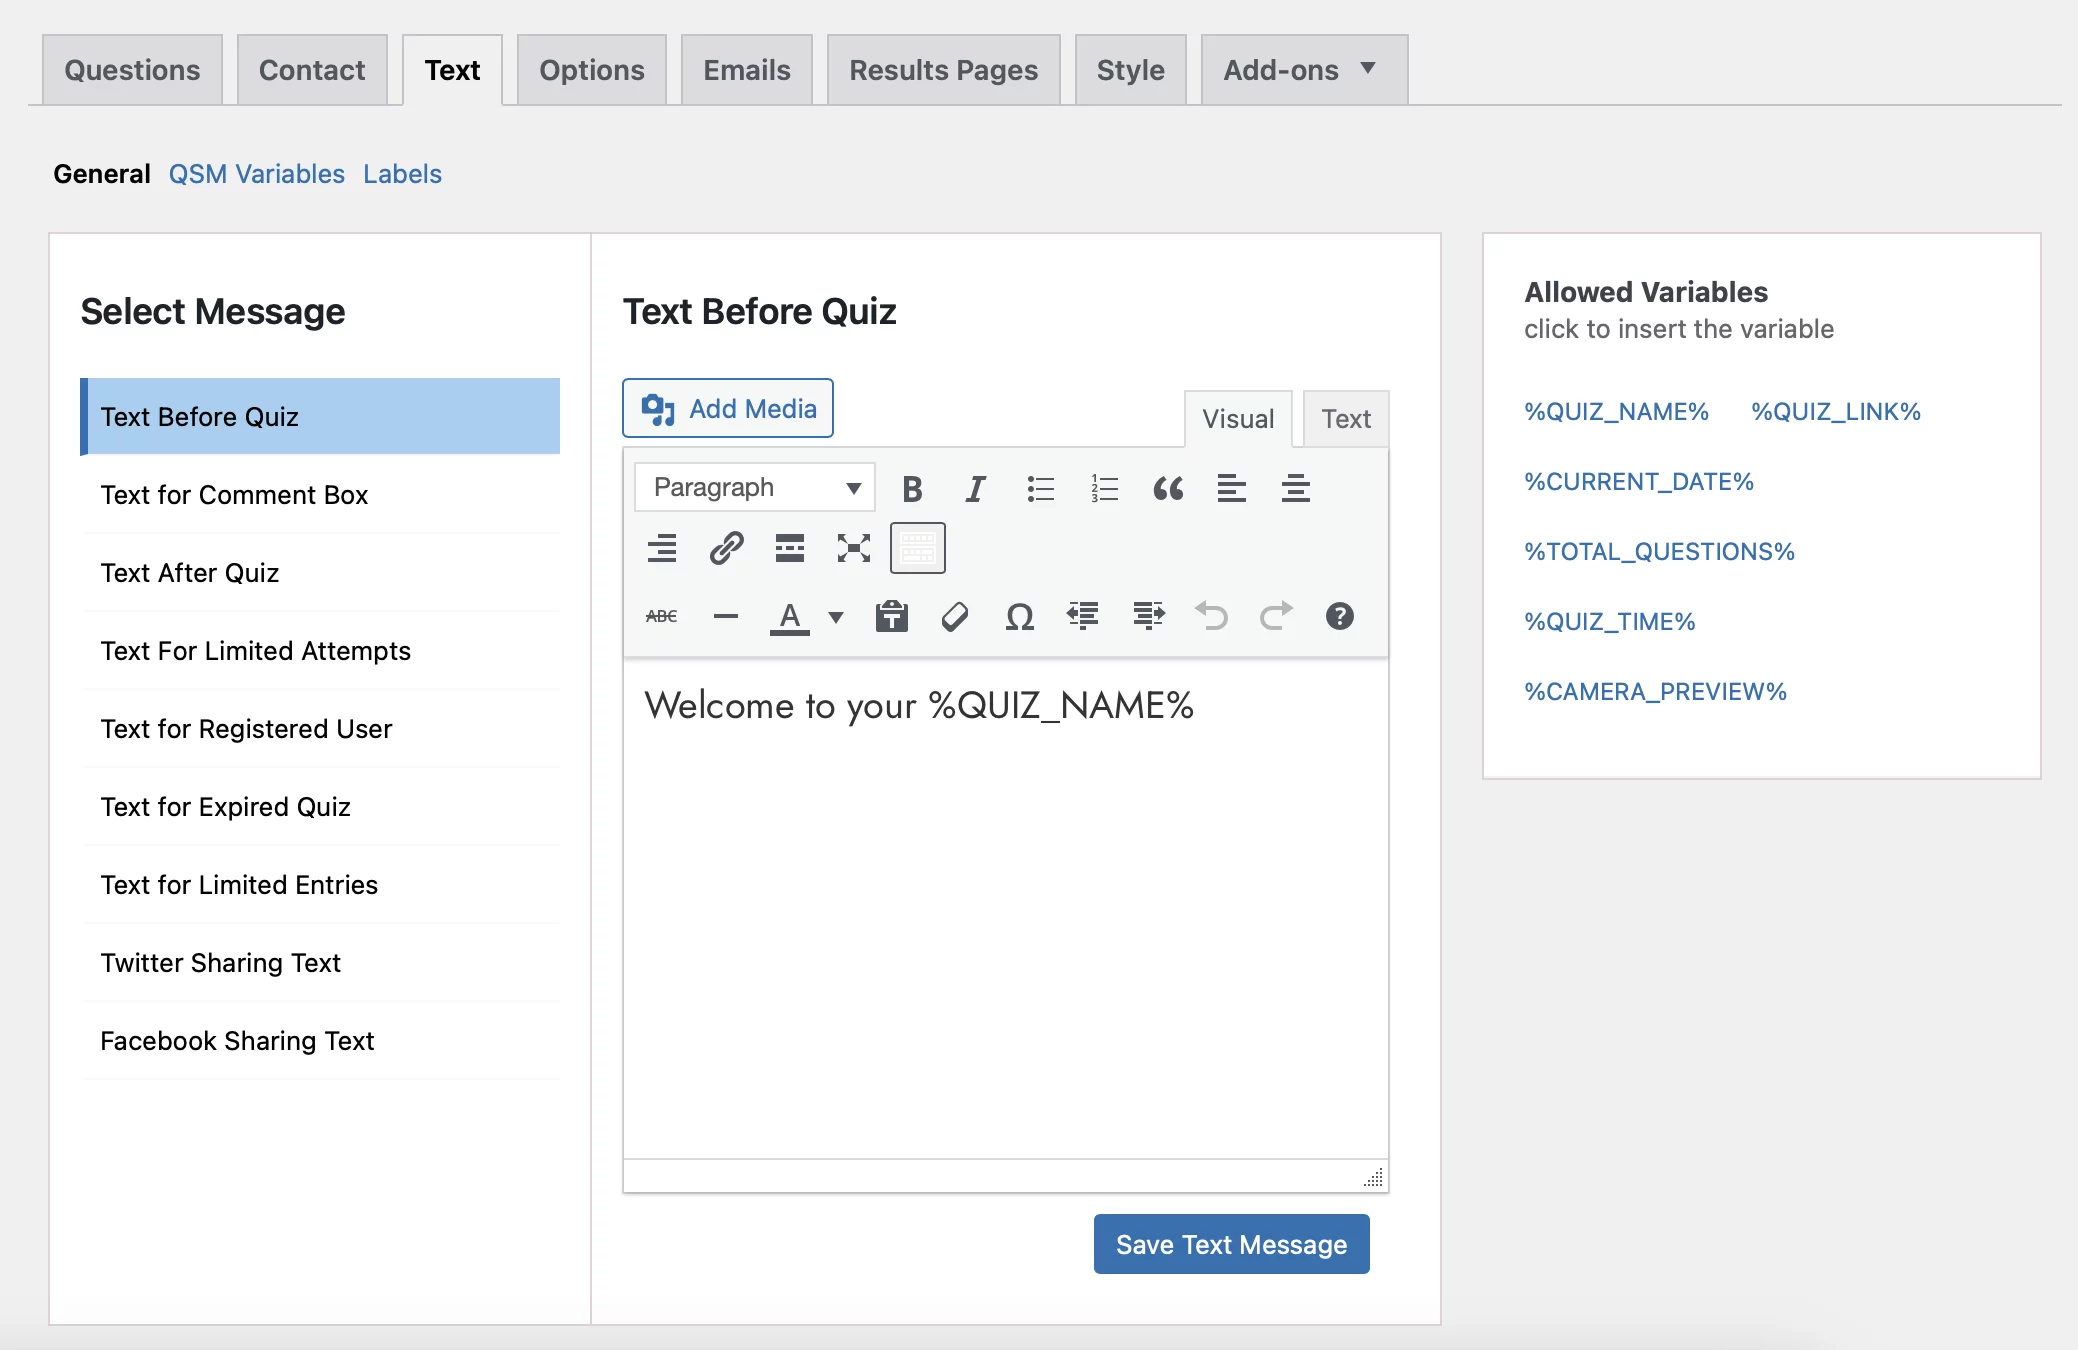The width and height of the screenshot is (2078, 1350).
Task: Open the Options tab
Action: click(592, 70)
